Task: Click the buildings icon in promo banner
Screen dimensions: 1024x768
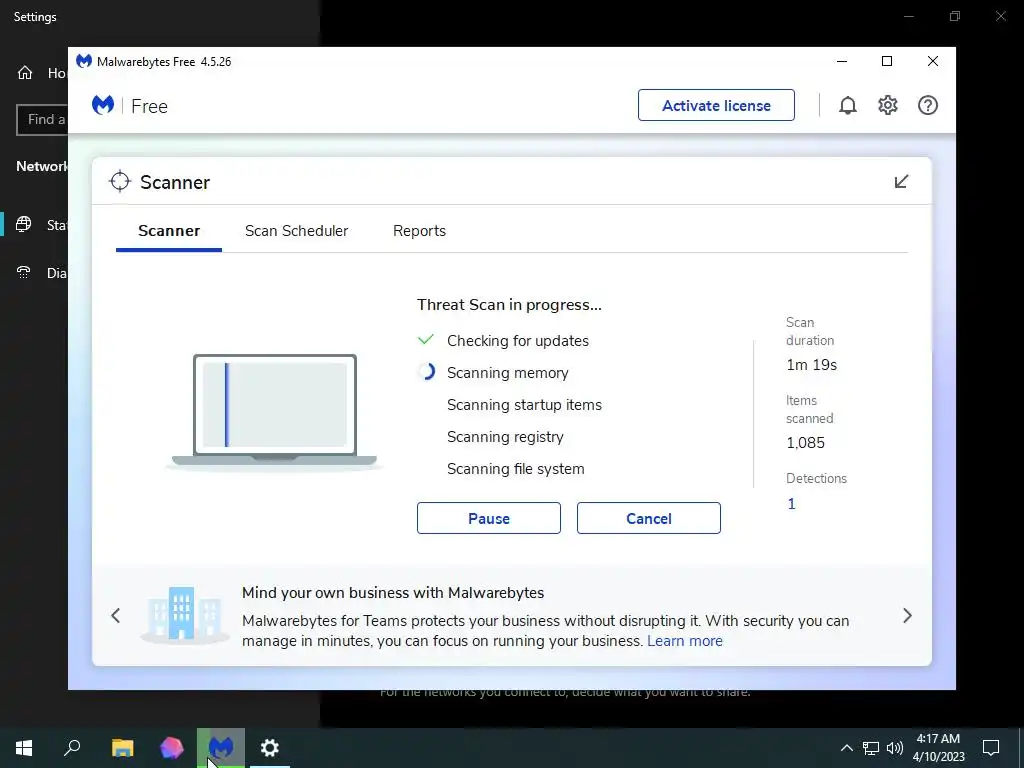Action: [184, 614]
